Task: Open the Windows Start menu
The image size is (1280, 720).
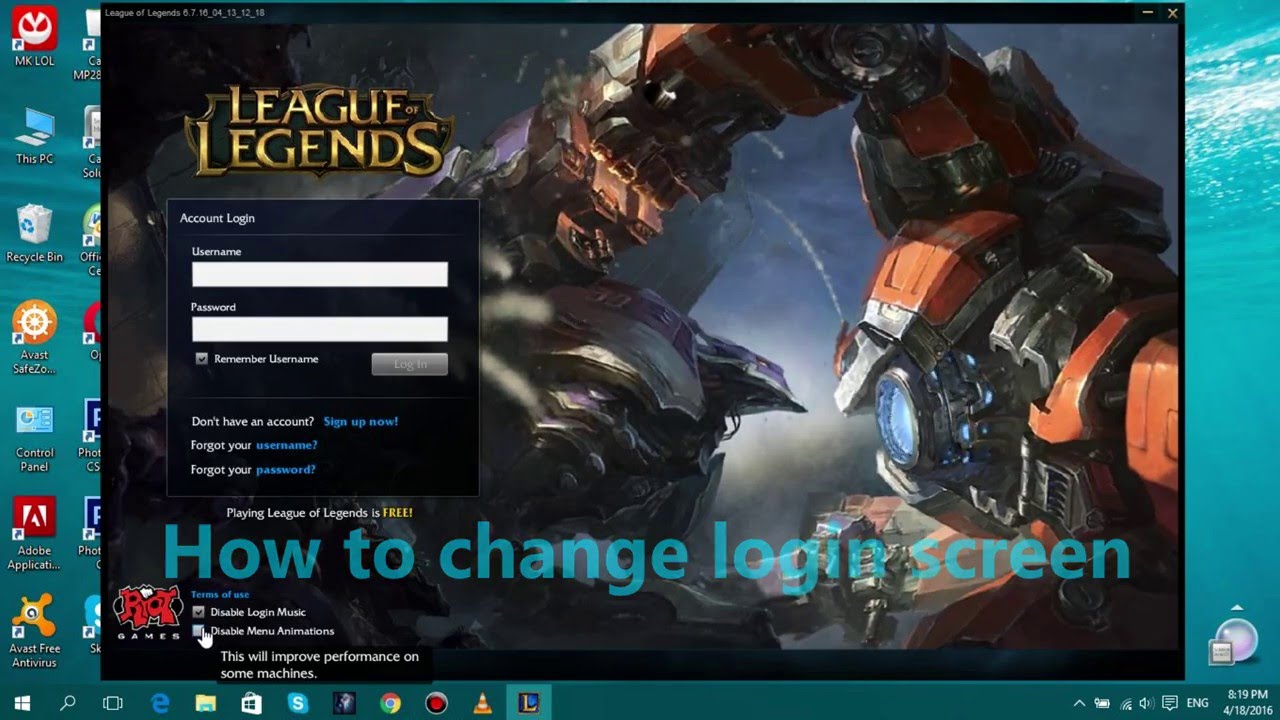Action: (x=22, y=703)
